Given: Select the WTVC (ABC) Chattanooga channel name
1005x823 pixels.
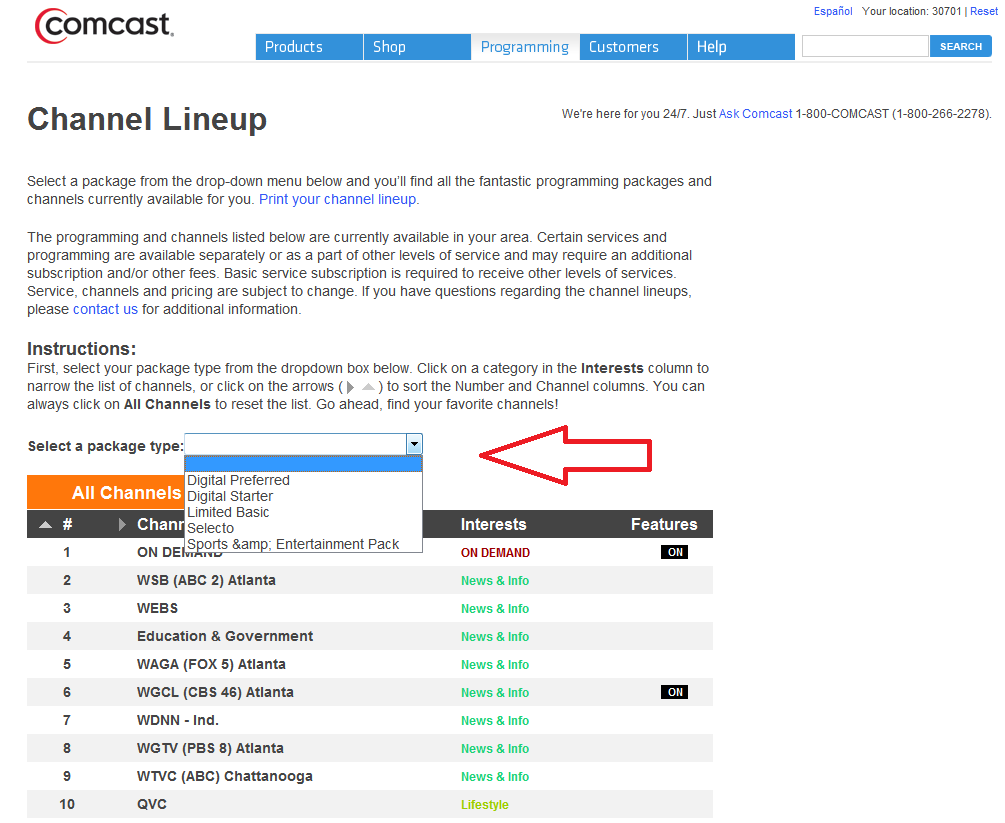Looking at the screenshot, I should [x=225, y=776].
